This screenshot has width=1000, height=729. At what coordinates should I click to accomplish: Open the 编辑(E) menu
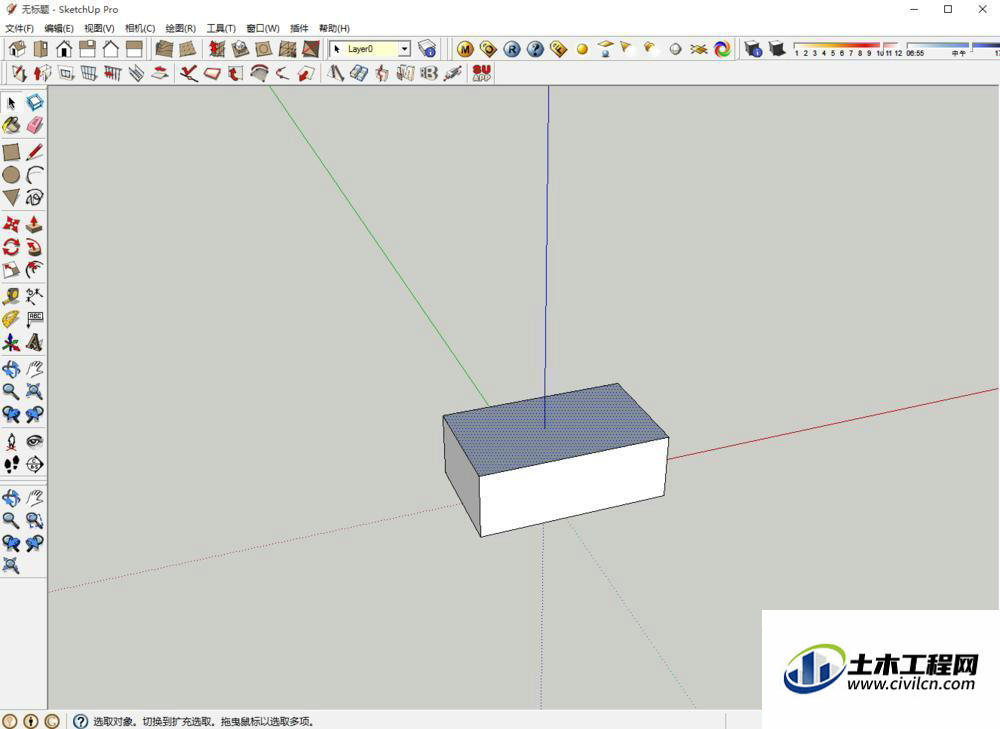(x=59, y=28)
